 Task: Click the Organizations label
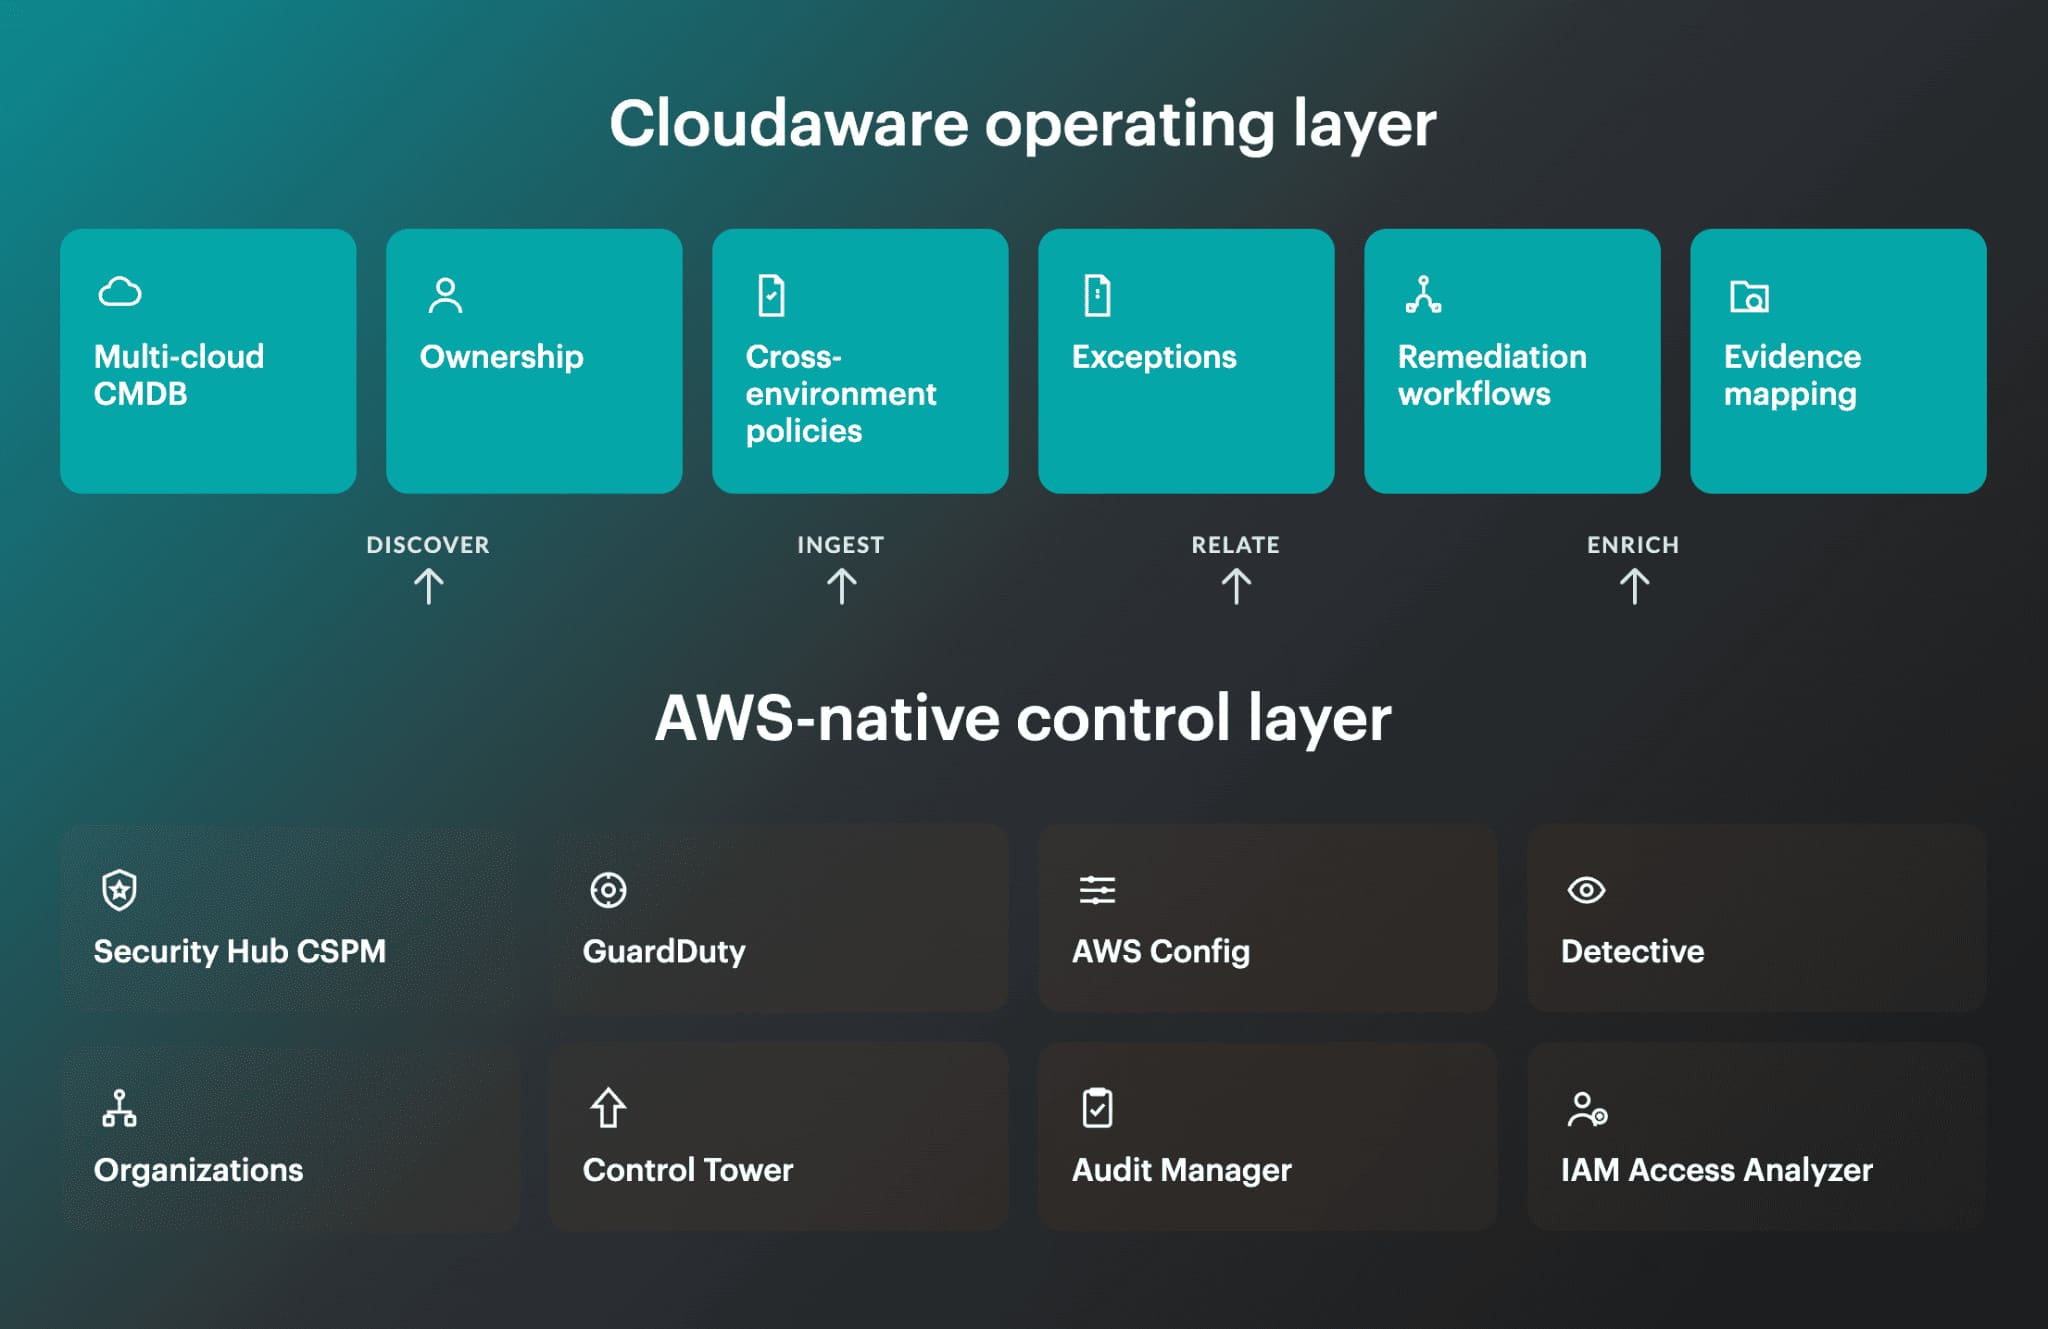[x=198, y=1171]
